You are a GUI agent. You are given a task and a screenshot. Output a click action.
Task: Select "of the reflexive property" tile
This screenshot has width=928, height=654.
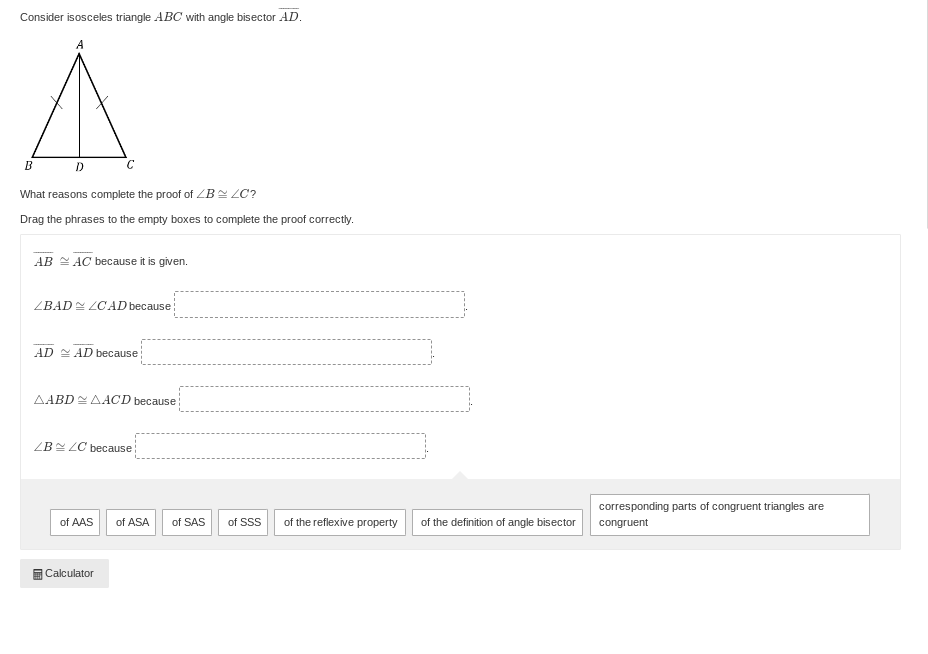point(340,522)
